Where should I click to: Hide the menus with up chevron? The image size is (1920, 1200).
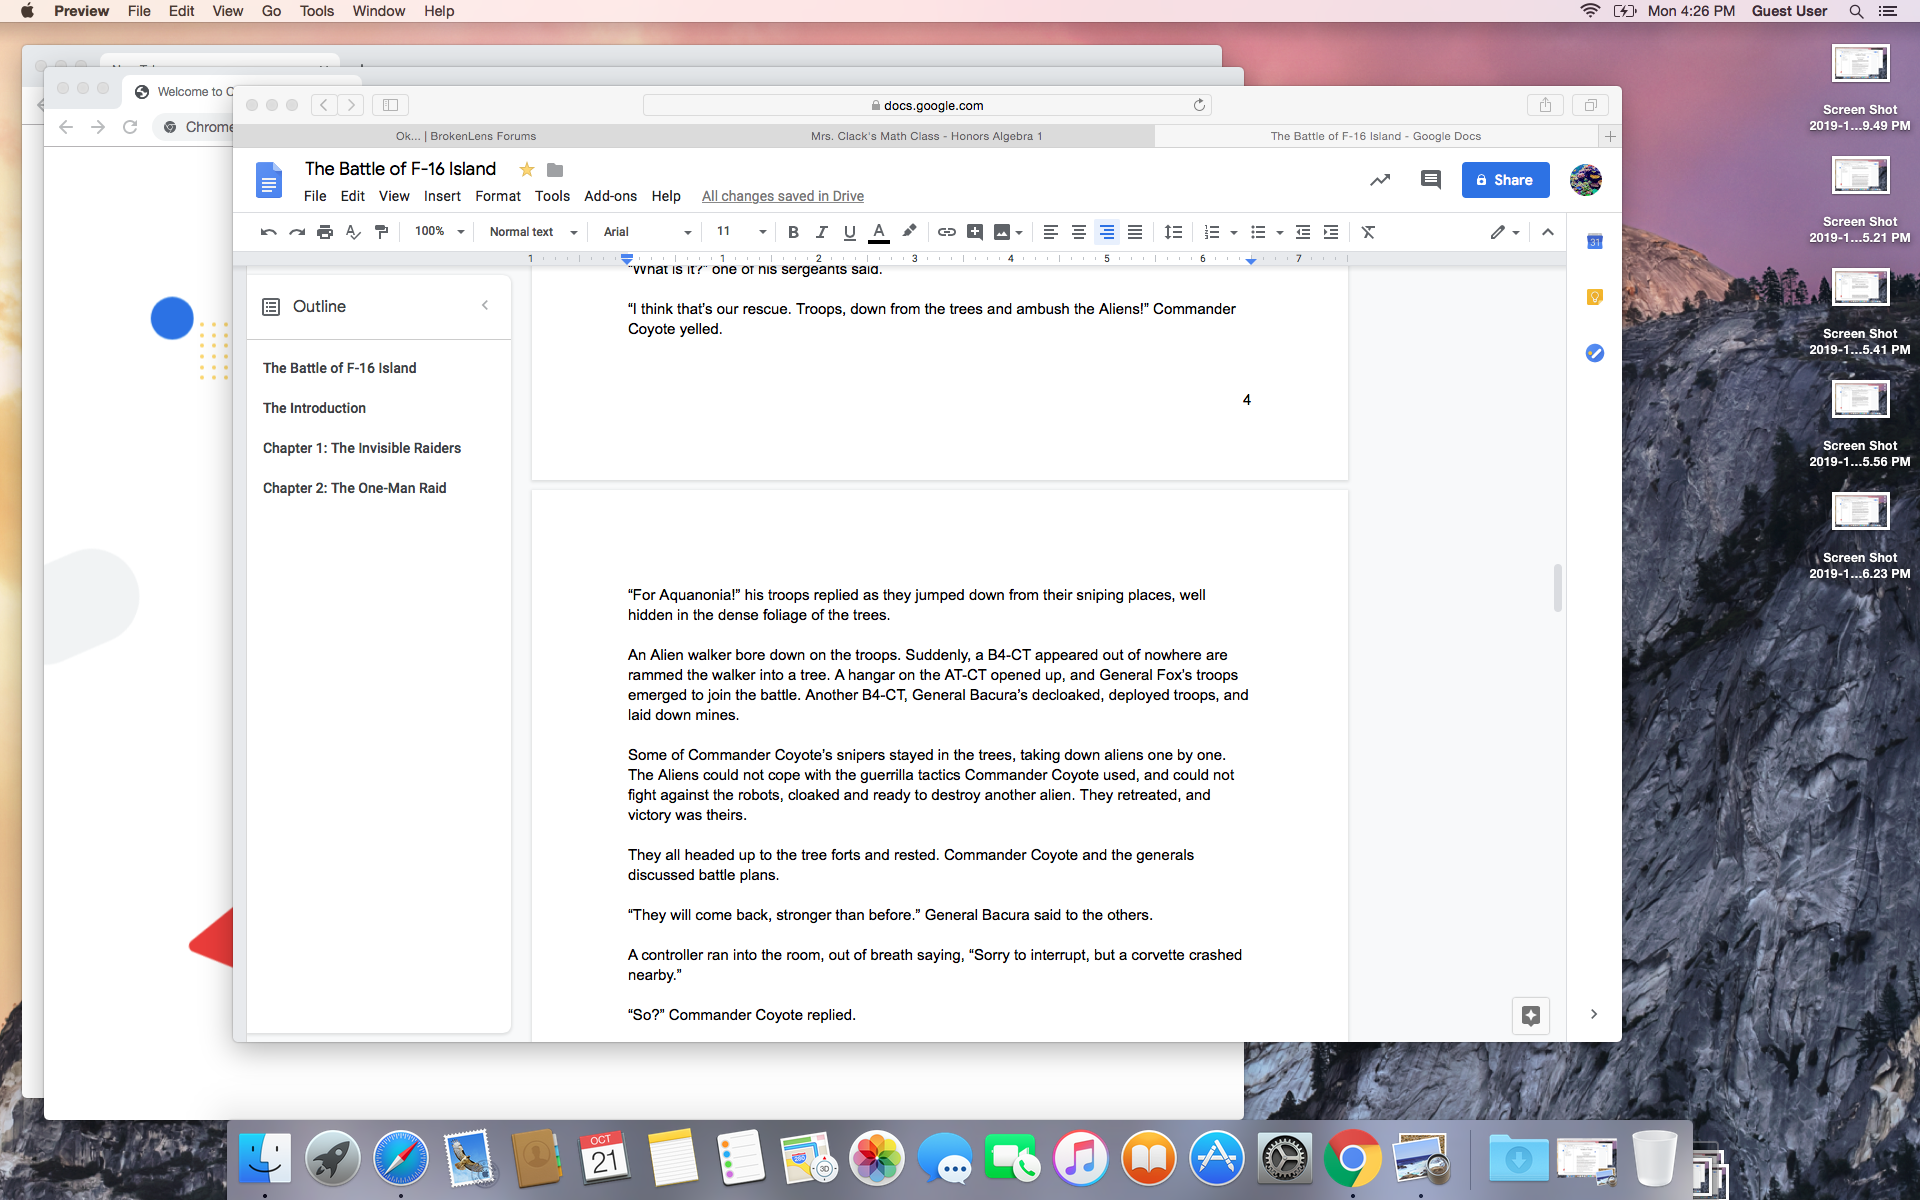[1548, 232]
